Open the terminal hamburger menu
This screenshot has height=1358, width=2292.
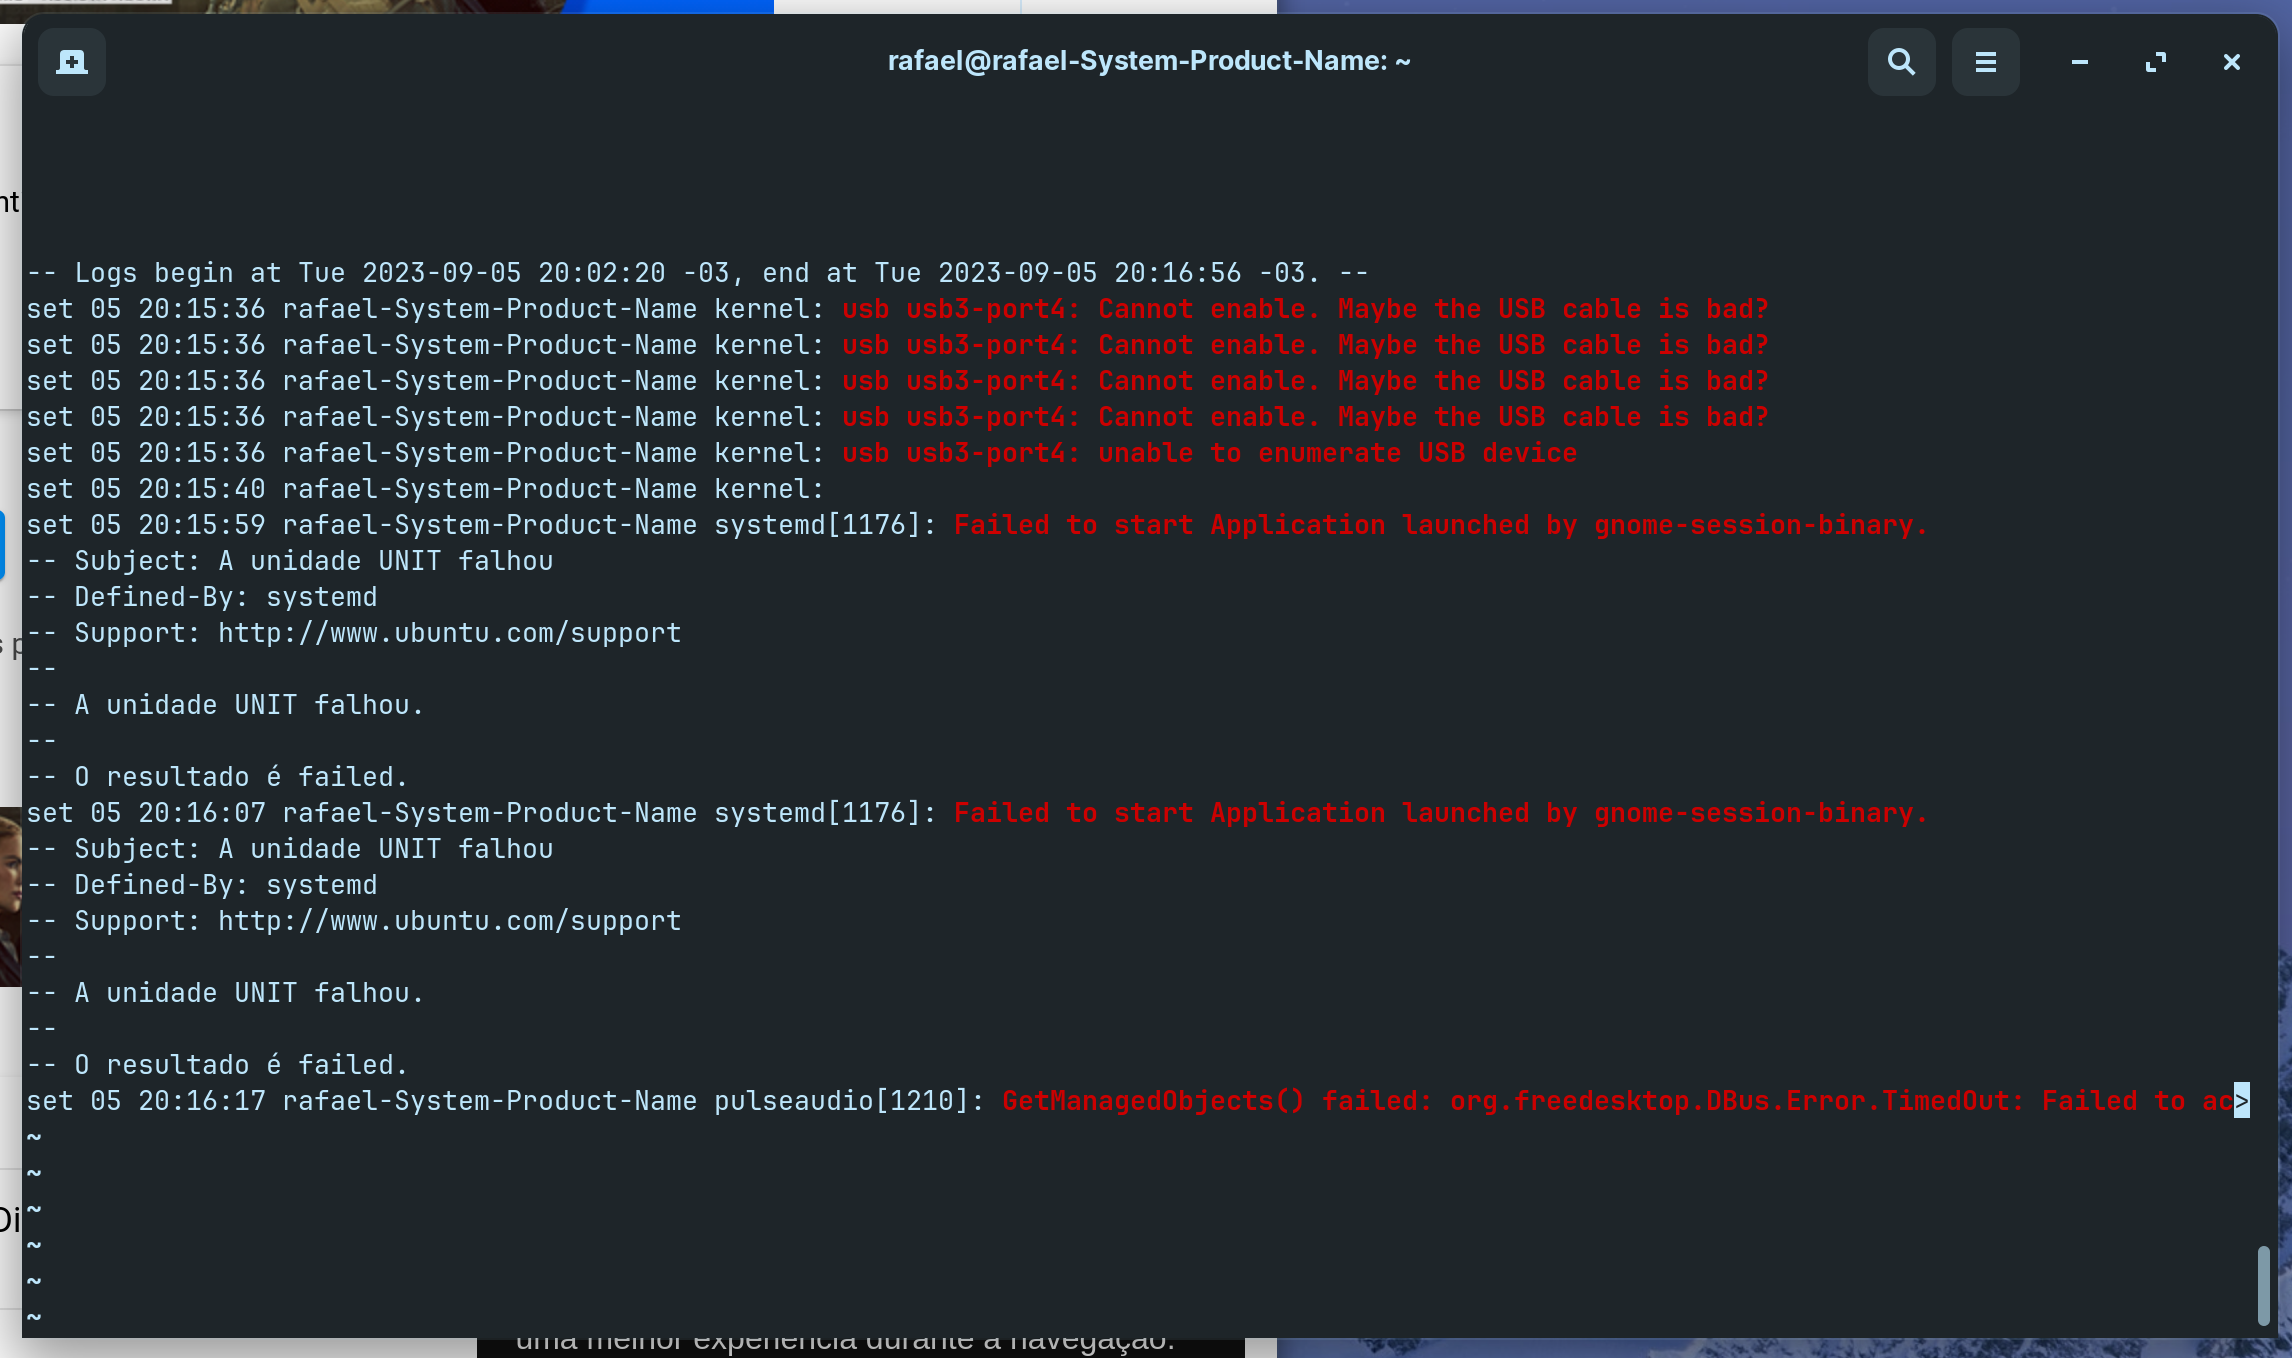[x=1985, y=62]
